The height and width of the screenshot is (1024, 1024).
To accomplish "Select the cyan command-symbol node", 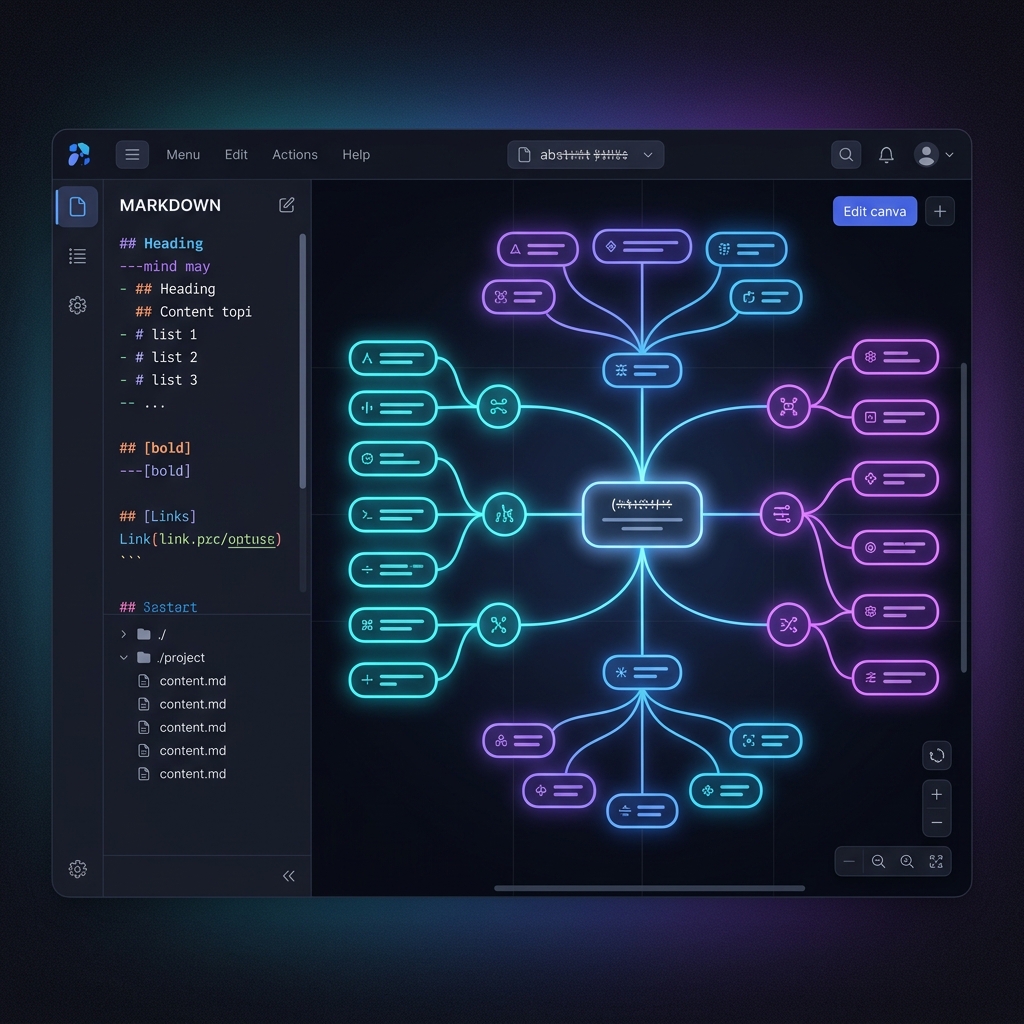I will click(x=393, y=625).
